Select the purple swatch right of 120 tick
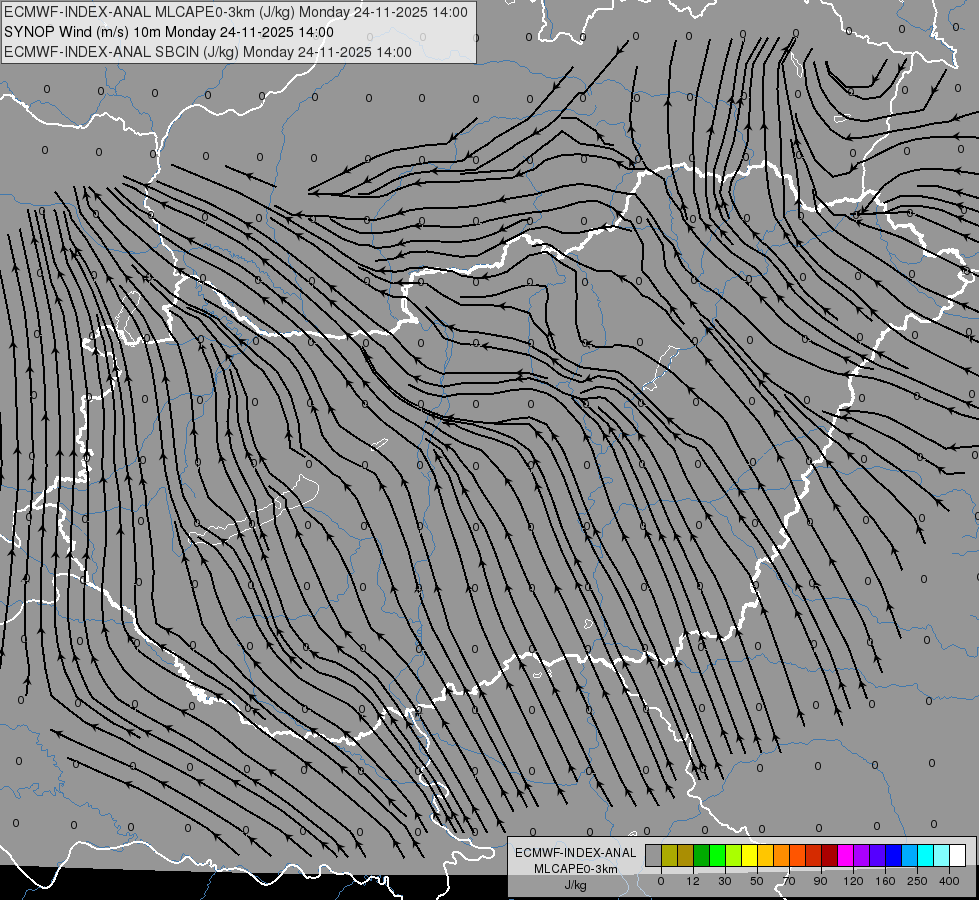This screenshot has height=900, width=979. click(x=862, y=856)
